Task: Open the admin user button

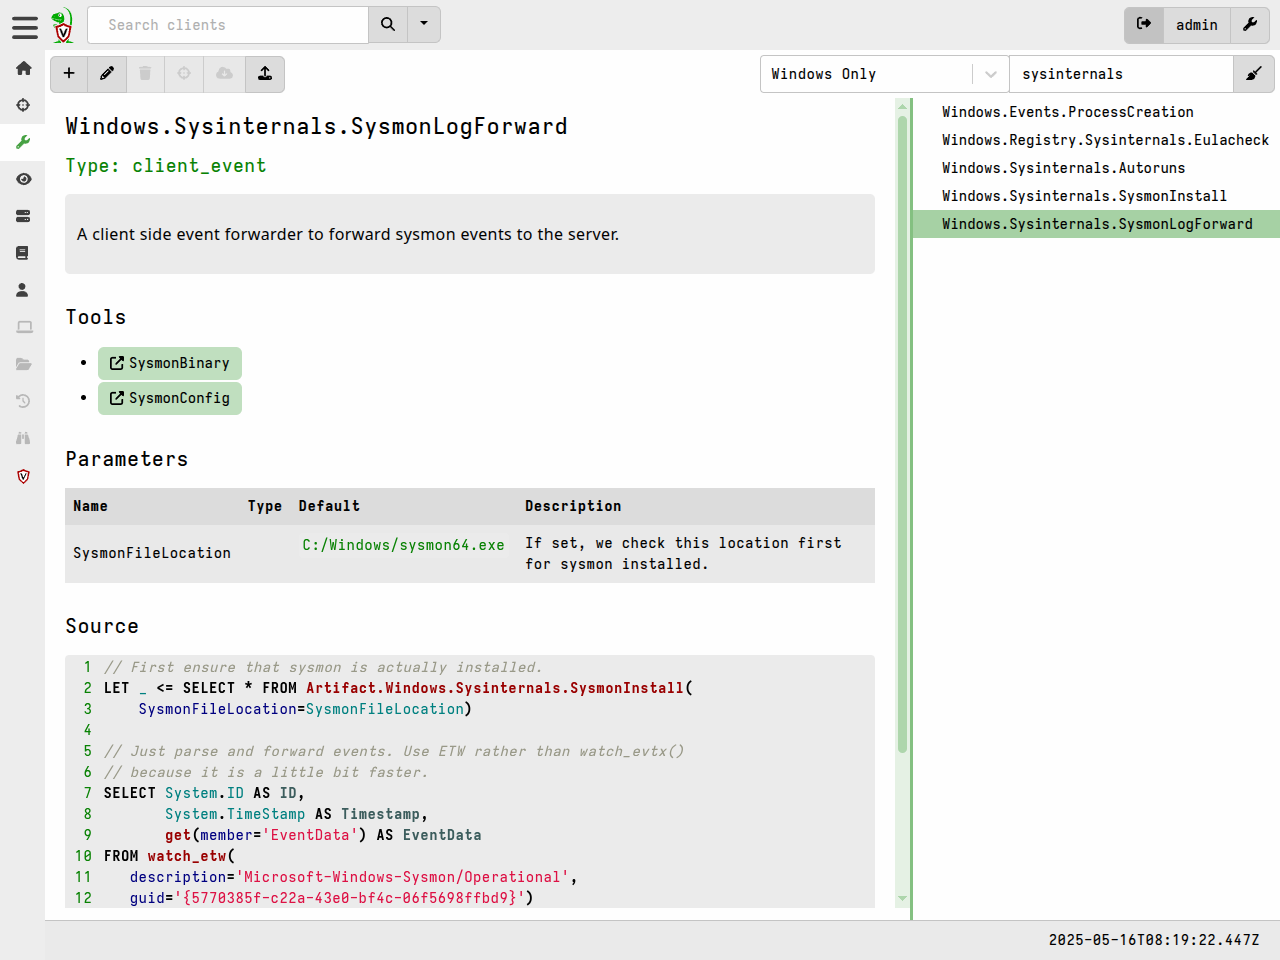Action: 1196,25
